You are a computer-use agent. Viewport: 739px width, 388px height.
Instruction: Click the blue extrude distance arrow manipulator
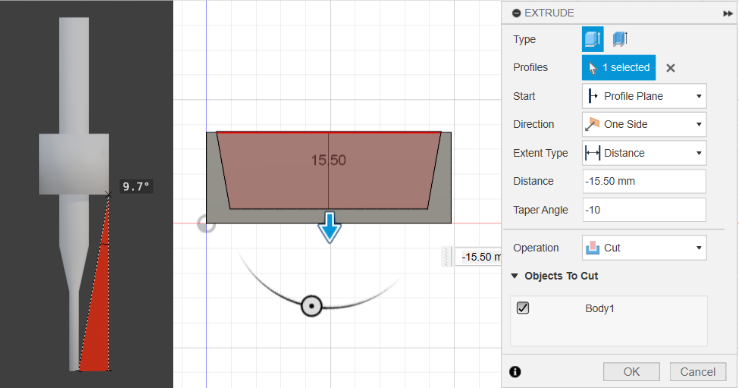(x=329, y=227)
